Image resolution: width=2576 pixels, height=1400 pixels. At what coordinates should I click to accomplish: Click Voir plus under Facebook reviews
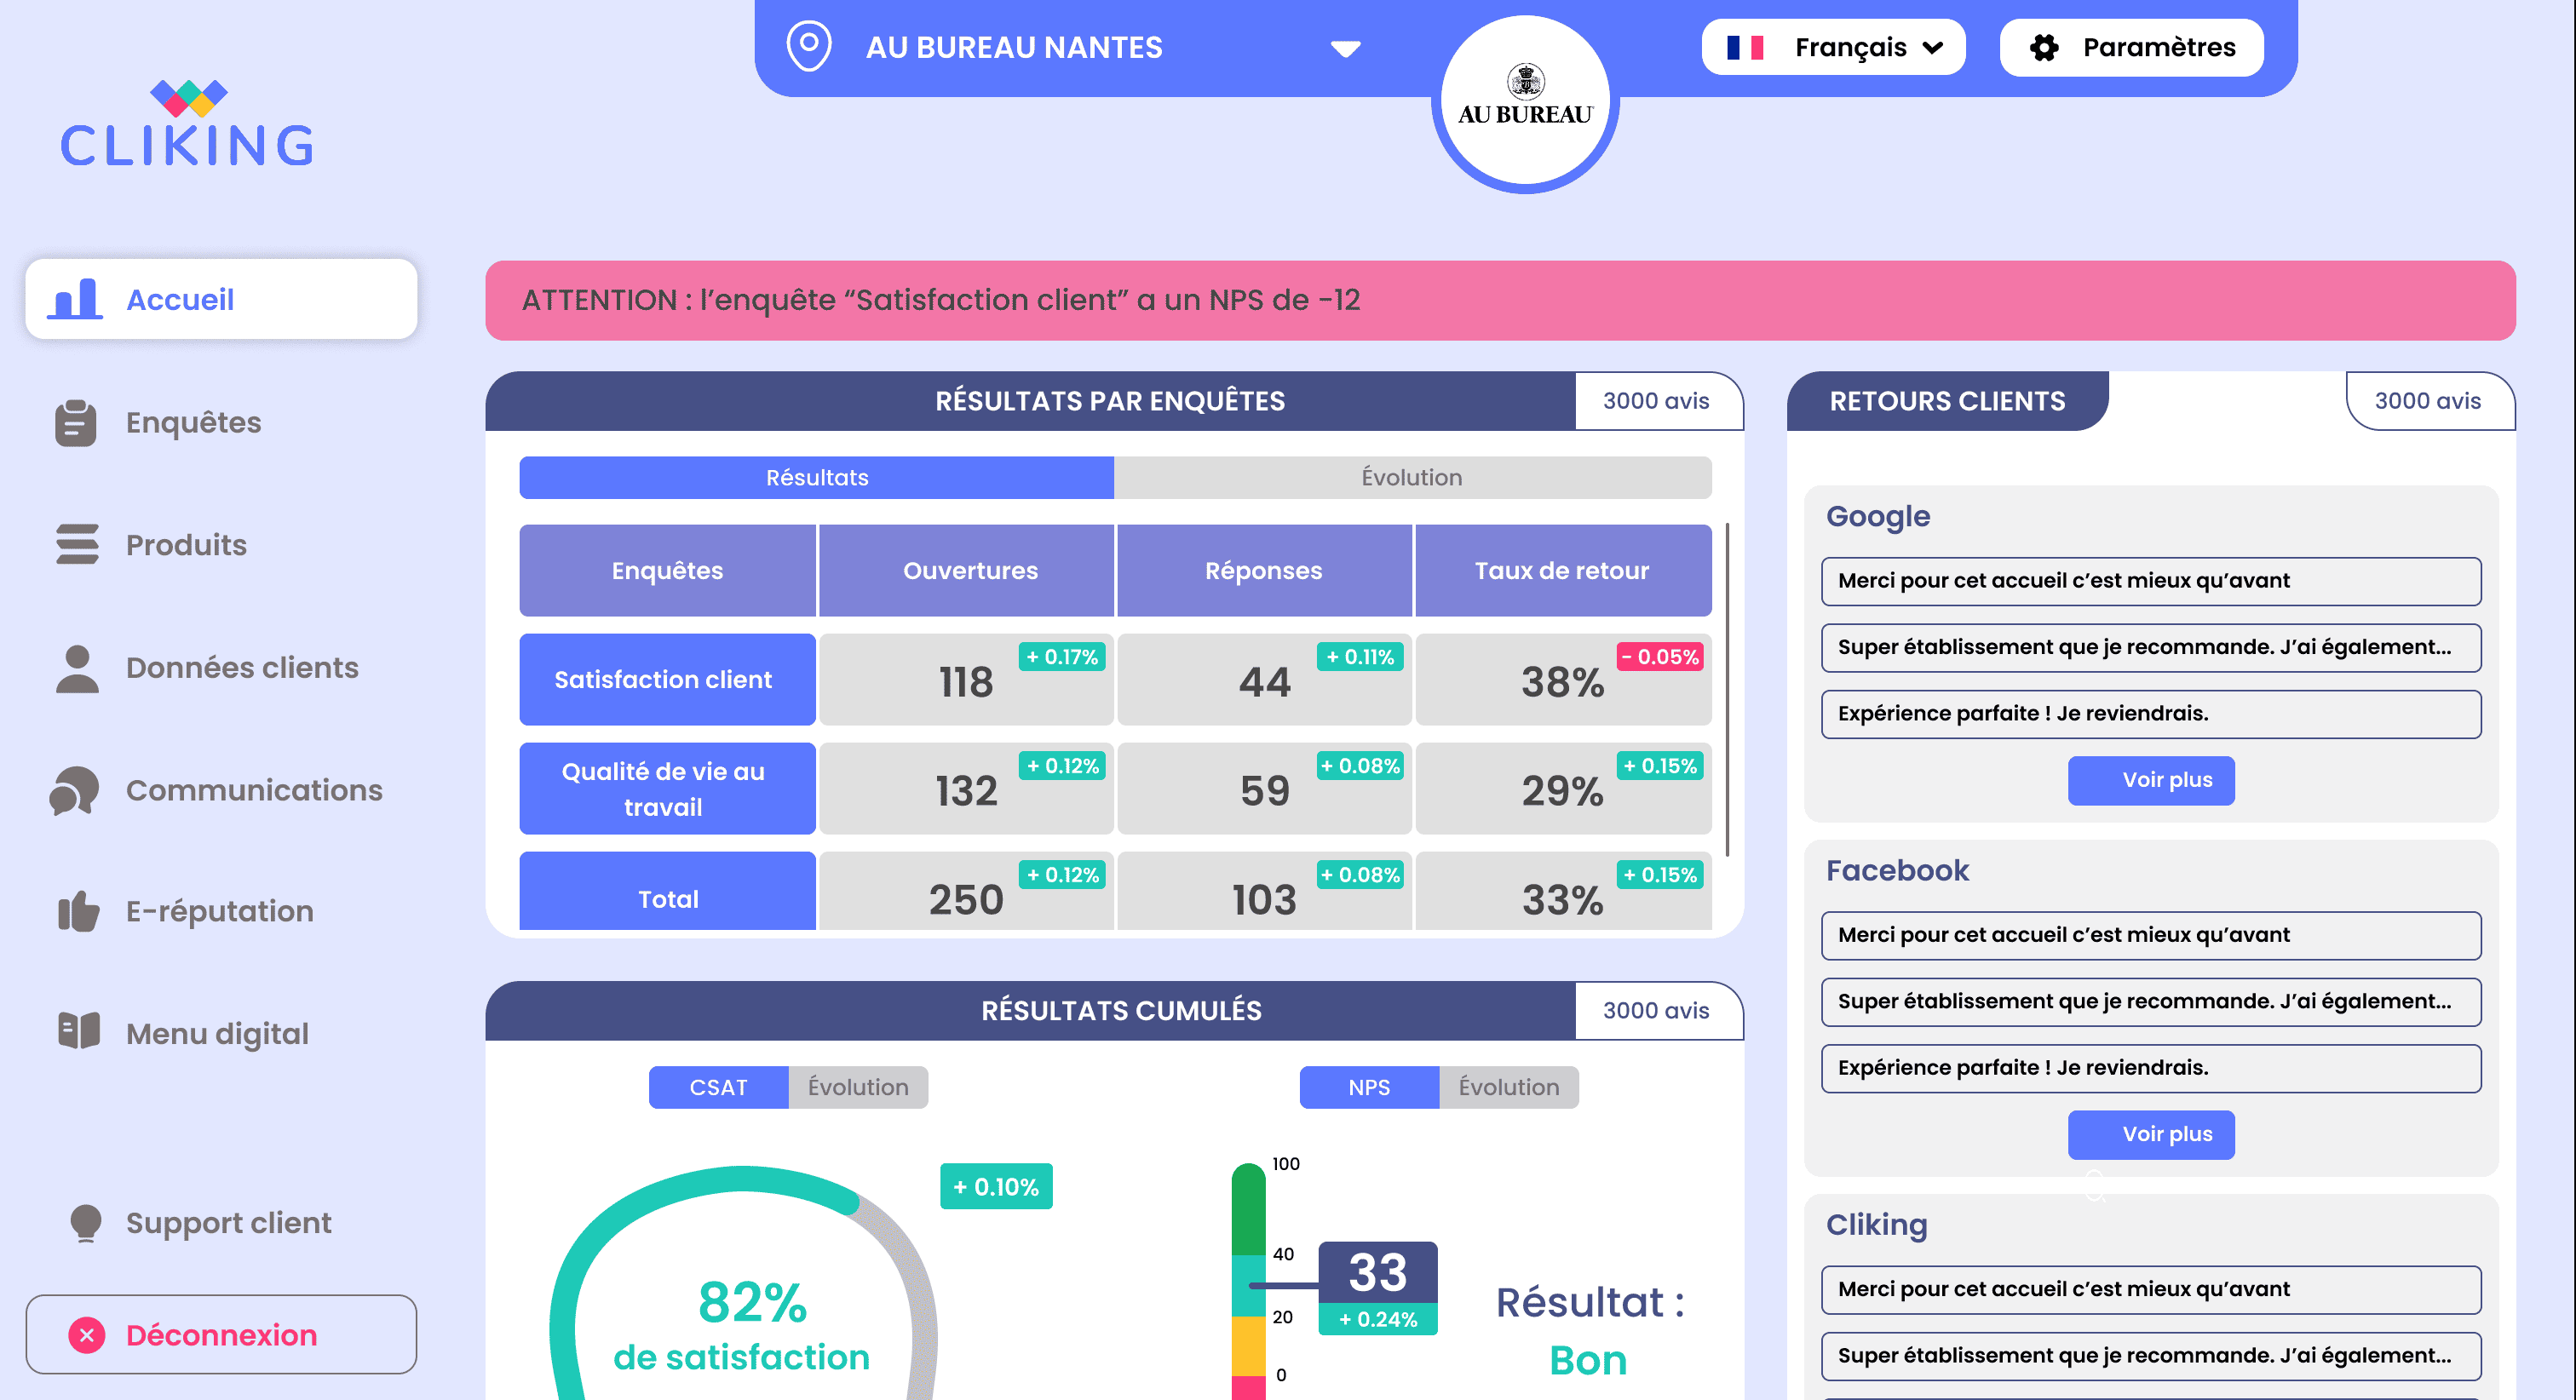pos(2151,1134)
